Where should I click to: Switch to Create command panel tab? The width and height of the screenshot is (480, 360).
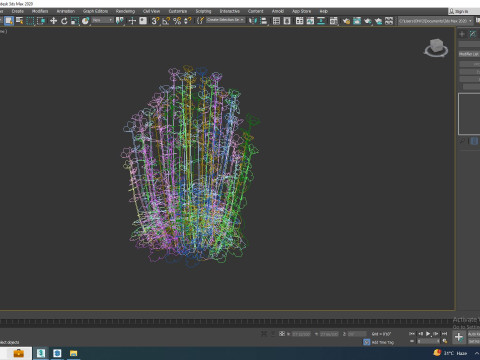(462, 34)
